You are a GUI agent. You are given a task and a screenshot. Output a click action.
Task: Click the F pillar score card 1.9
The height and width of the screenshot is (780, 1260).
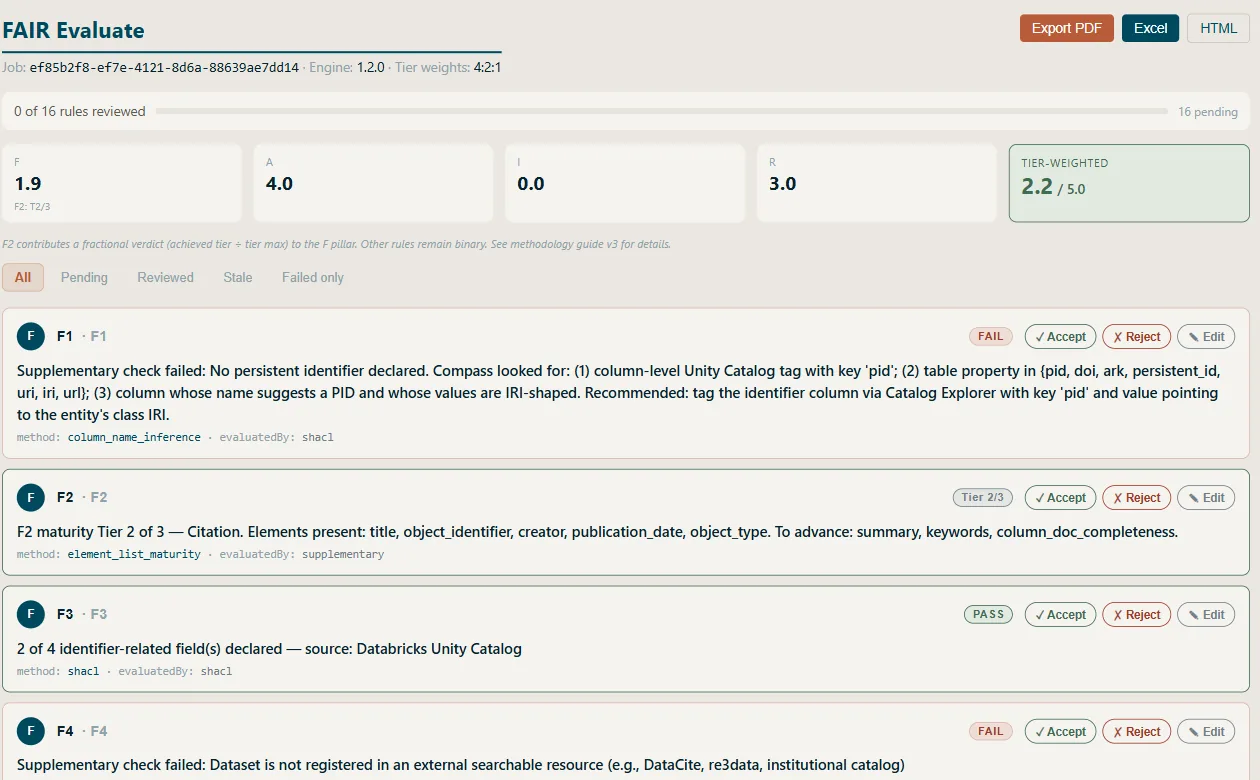122,183
